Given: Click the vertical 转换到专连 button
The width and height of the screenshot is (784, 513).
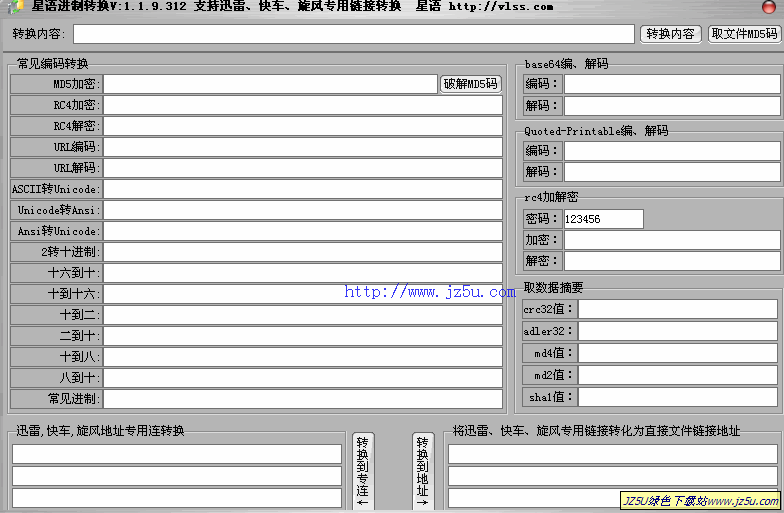Looking at the screenshot, I should pos(363,472).
